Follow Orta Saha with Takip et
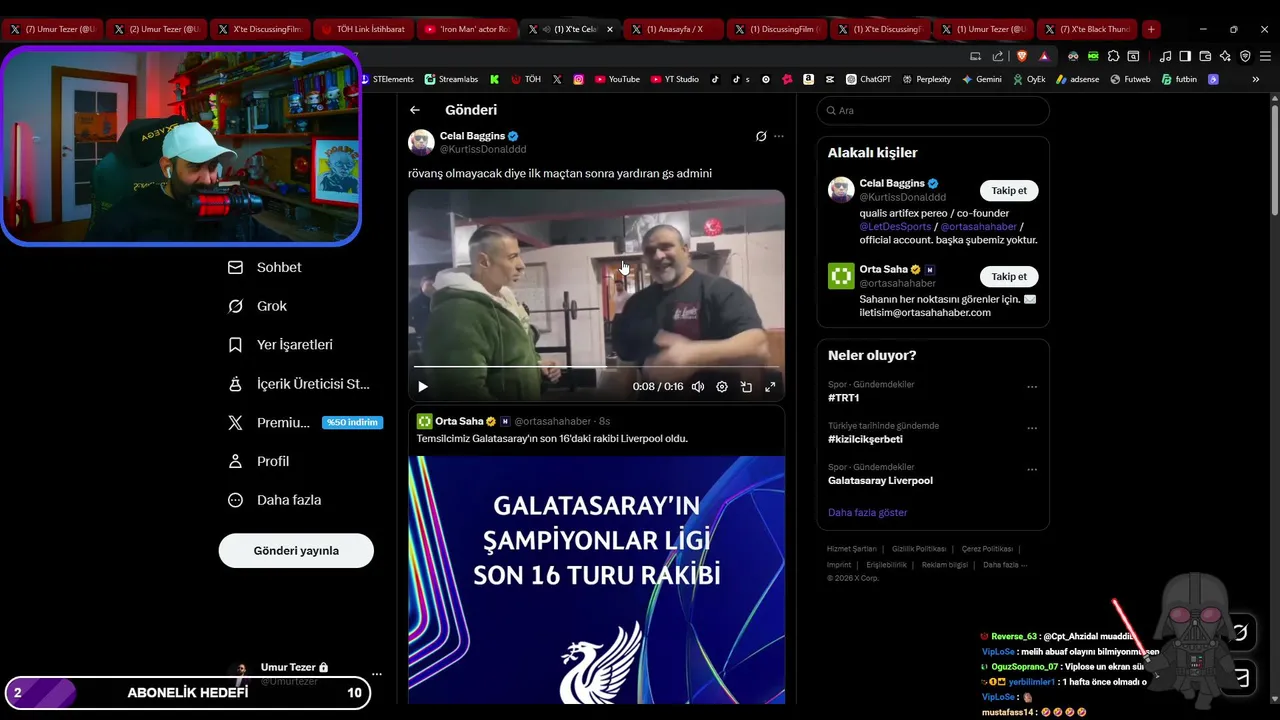This screenshot has width=1280, height=720. pos(1009,276)
